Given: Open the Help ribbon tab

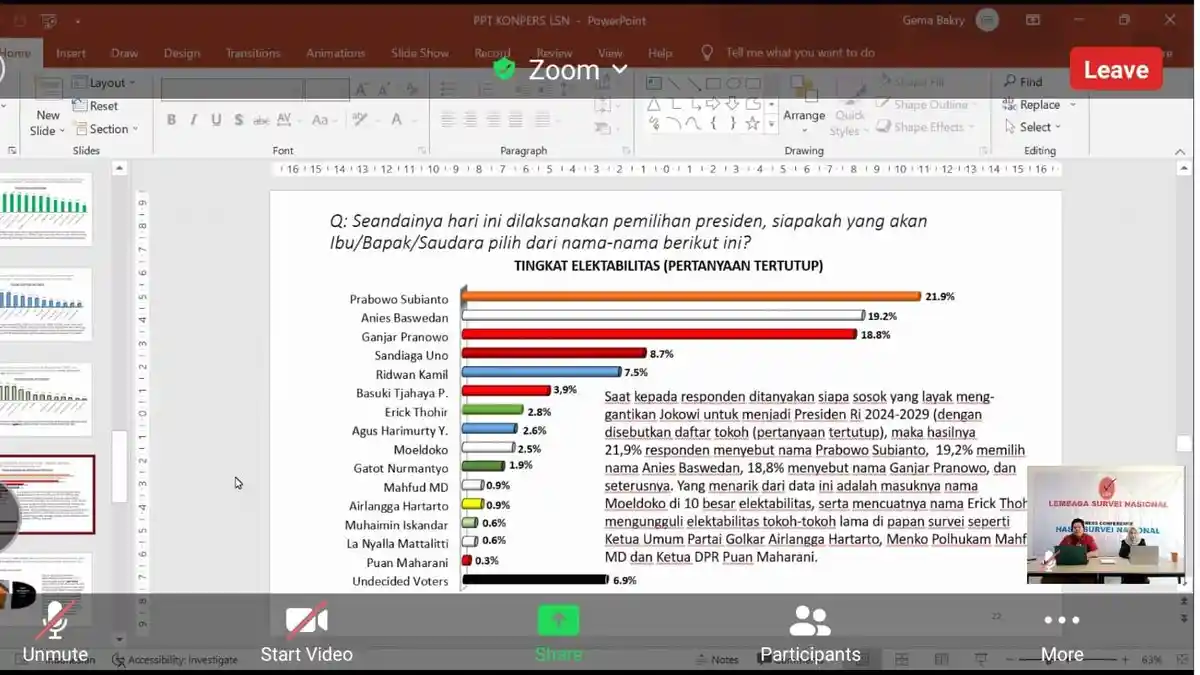Looking at the screenshot, I should coord(660,53).
